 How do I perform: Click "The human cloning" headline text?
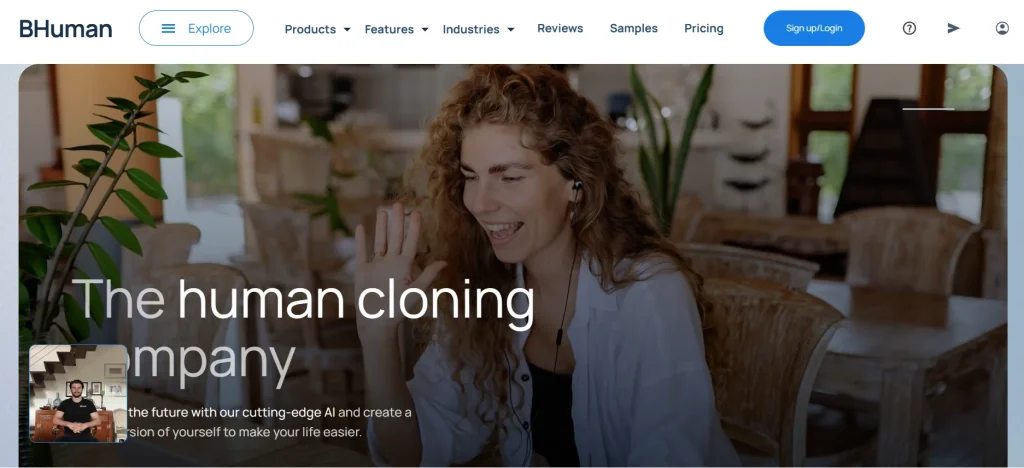(303, 300)
